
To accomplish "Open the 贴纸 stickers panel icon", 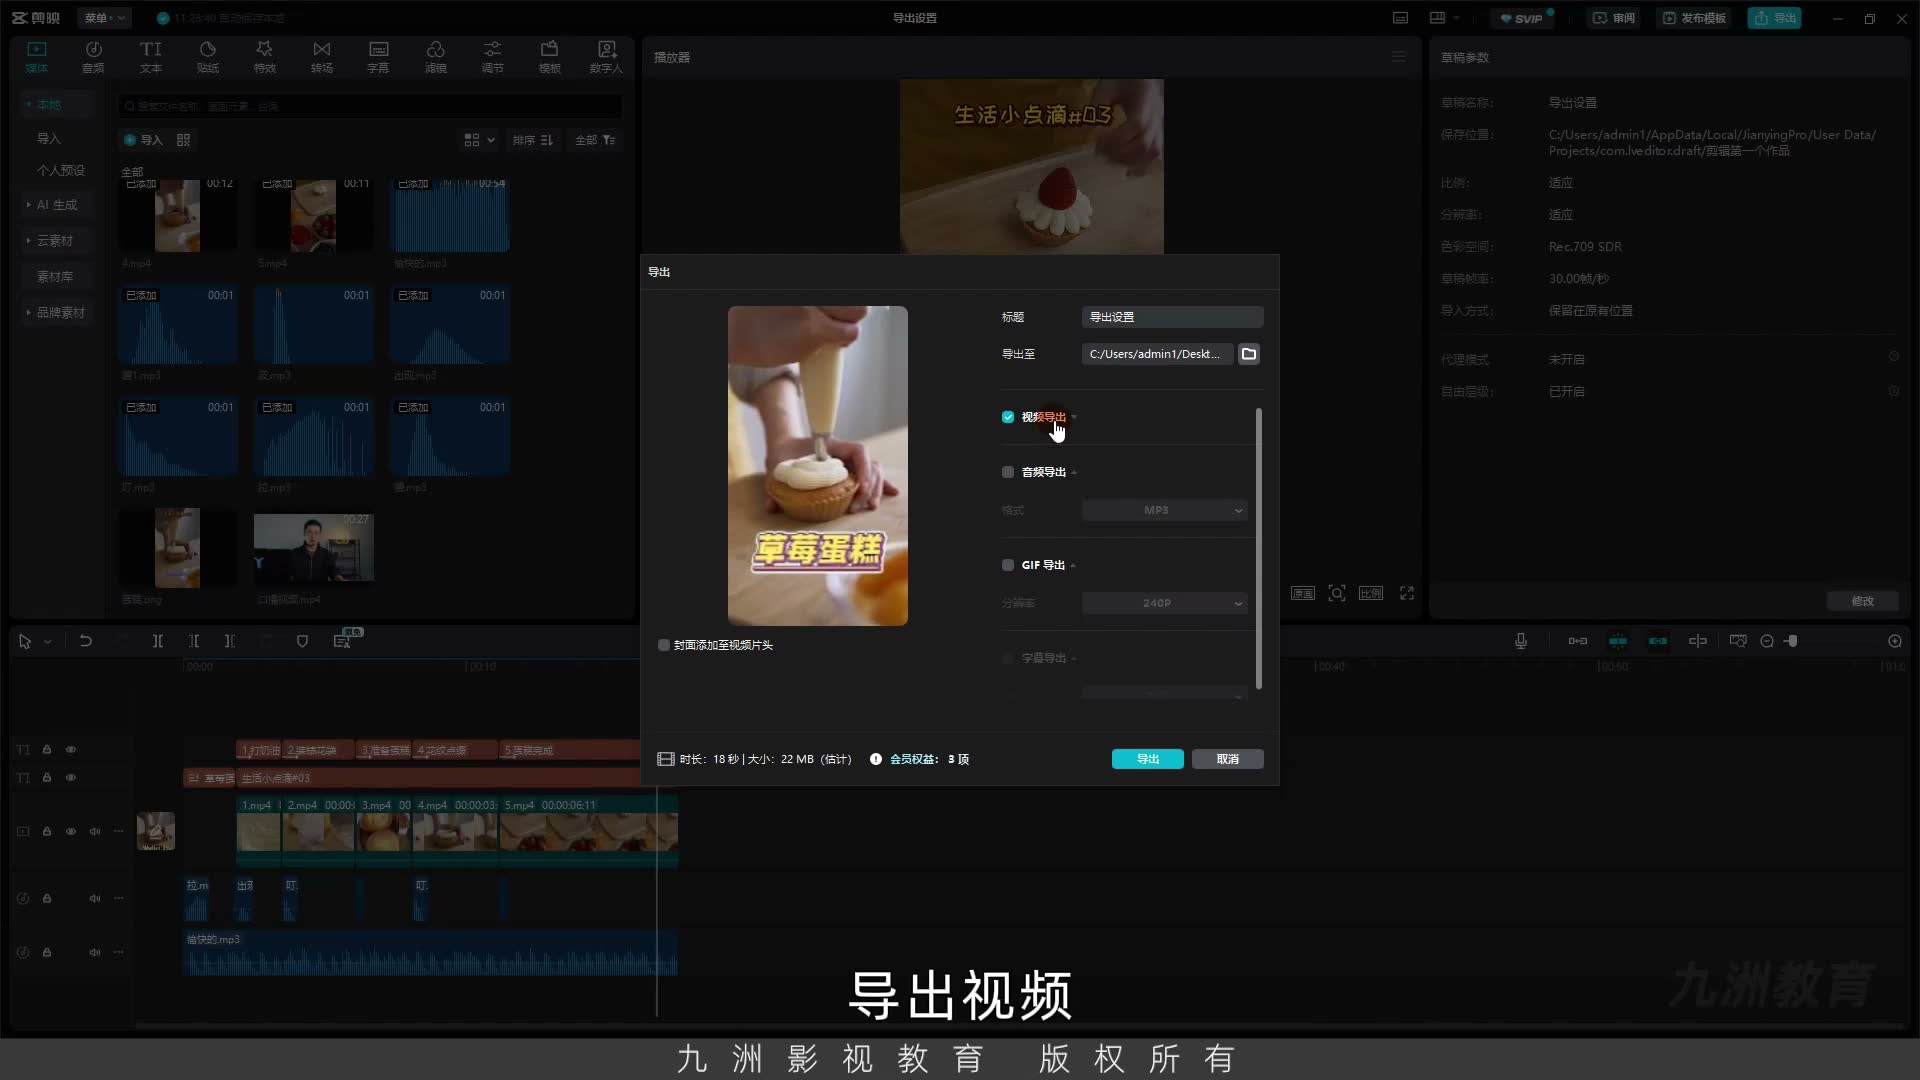I will coord(208,56).
